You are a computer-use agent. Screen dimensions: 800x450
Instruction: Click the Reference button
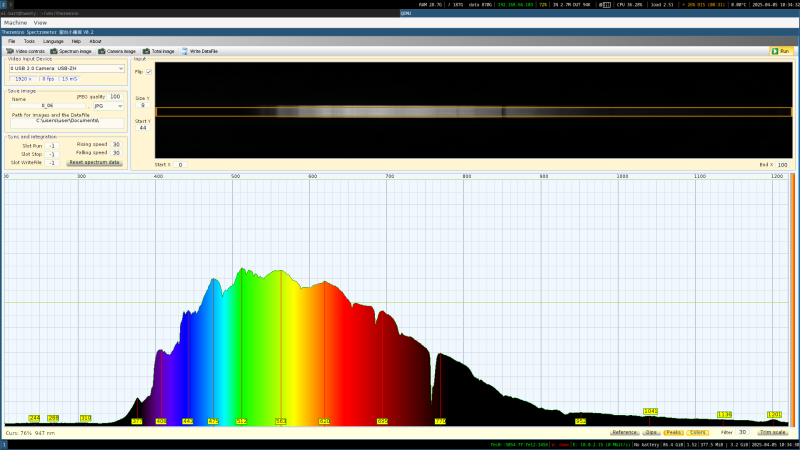pos(625,432)
